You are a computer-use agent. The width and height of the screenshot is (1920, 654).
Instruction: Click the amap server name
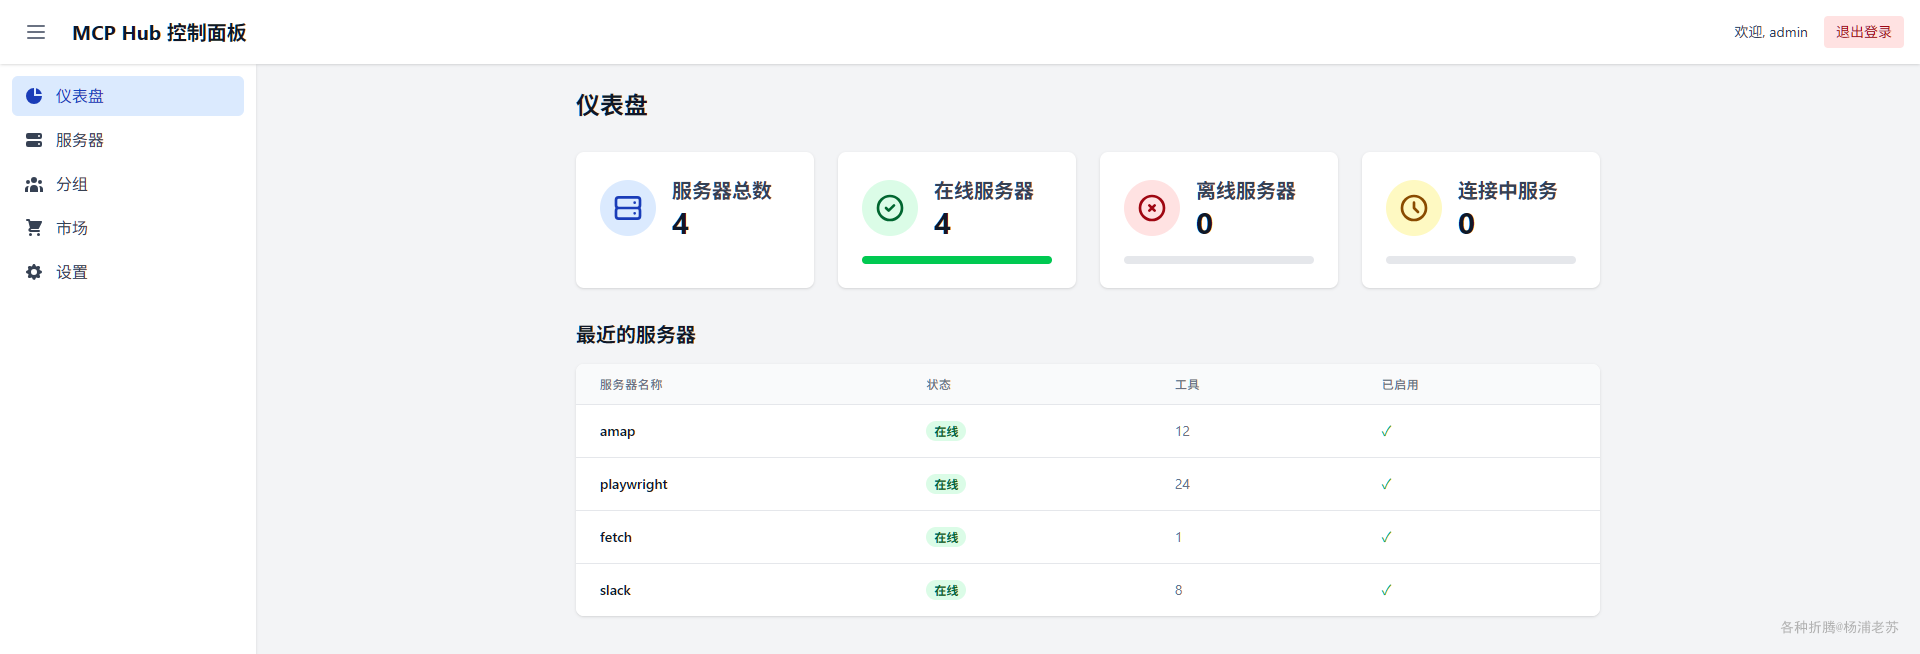[617, 431]
